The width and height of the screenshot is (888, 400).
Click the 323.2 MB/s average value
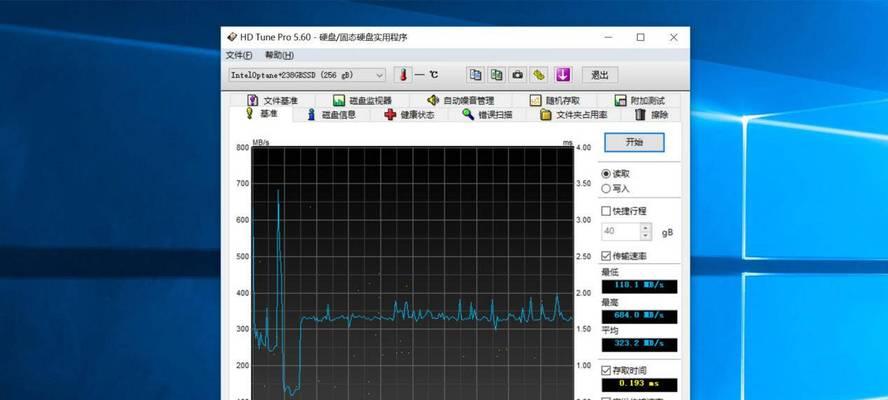[639, 344]
